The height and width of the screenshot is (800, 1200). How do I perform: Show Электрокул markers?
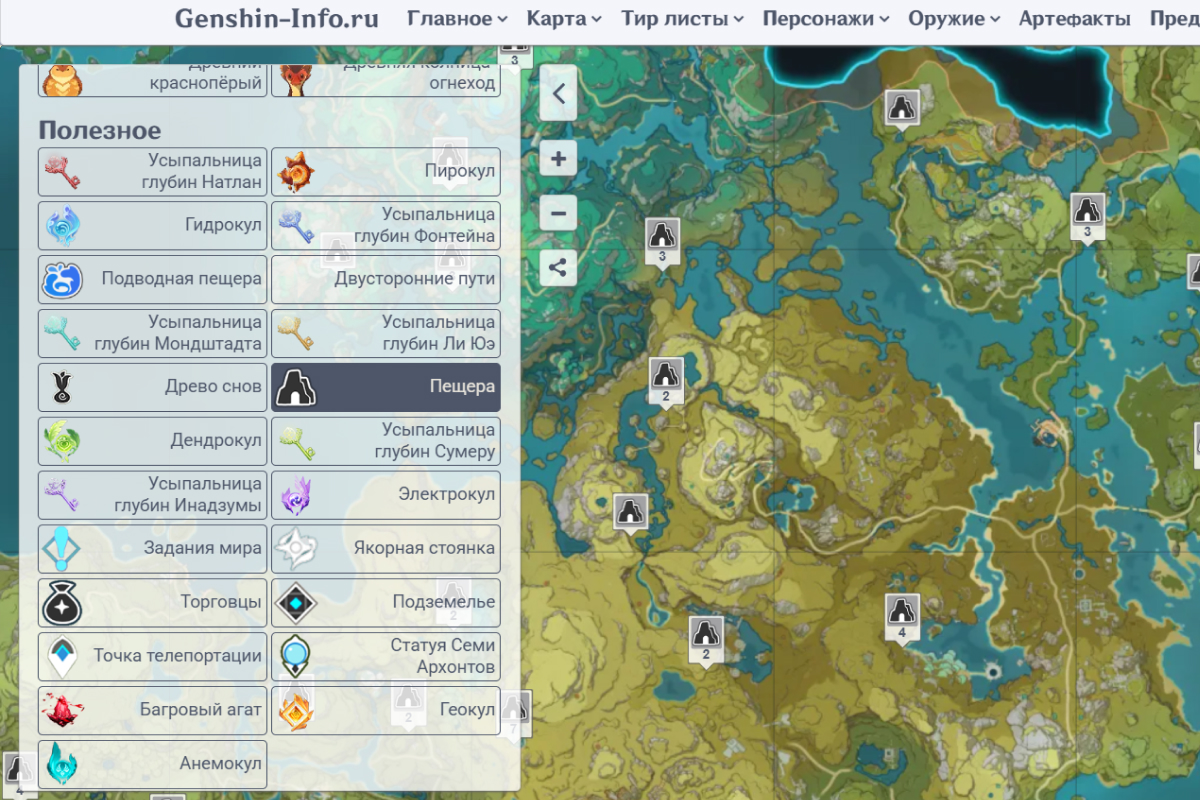click(x=386, y=495)
